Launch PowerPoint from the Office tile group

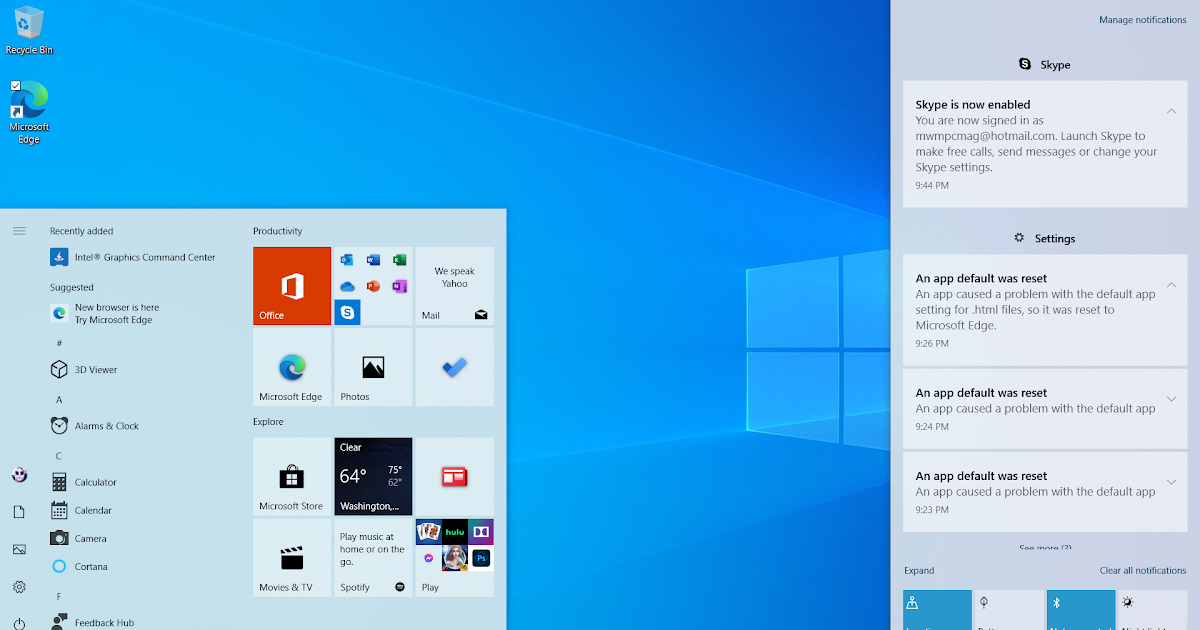tap(373, 286)
